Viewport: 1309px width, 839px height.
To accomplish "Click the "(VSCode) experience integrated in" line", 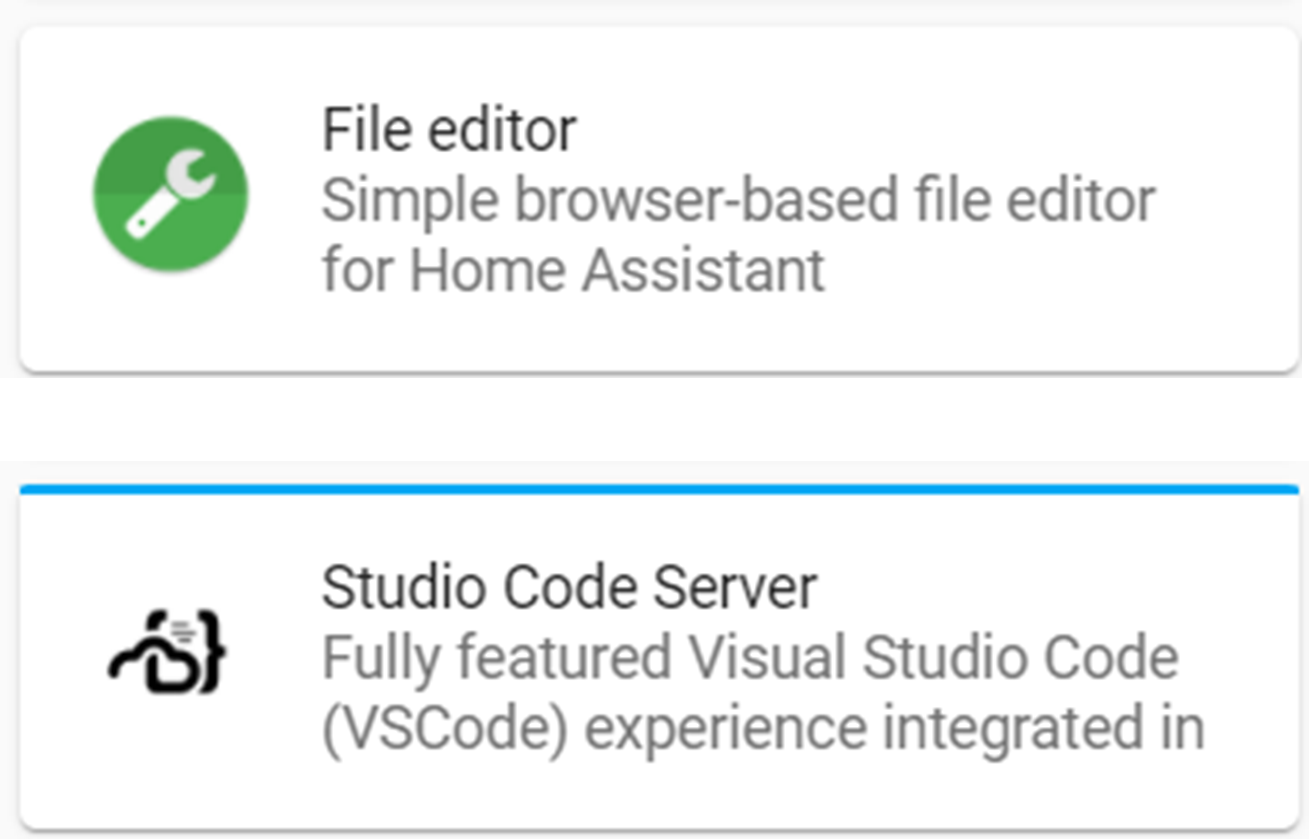I will 762,729.
